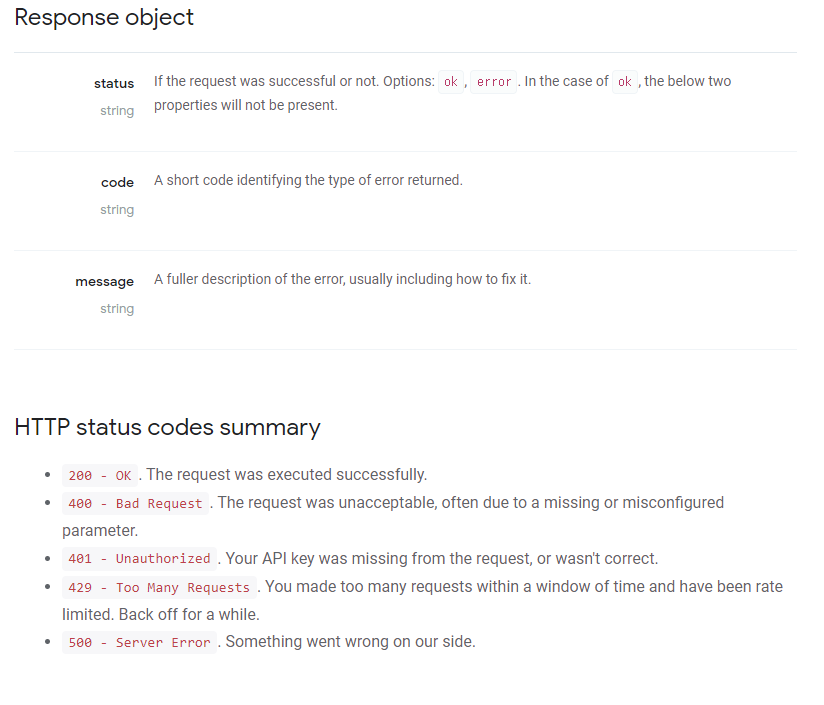Click the "string" type under code

point(117,209)
